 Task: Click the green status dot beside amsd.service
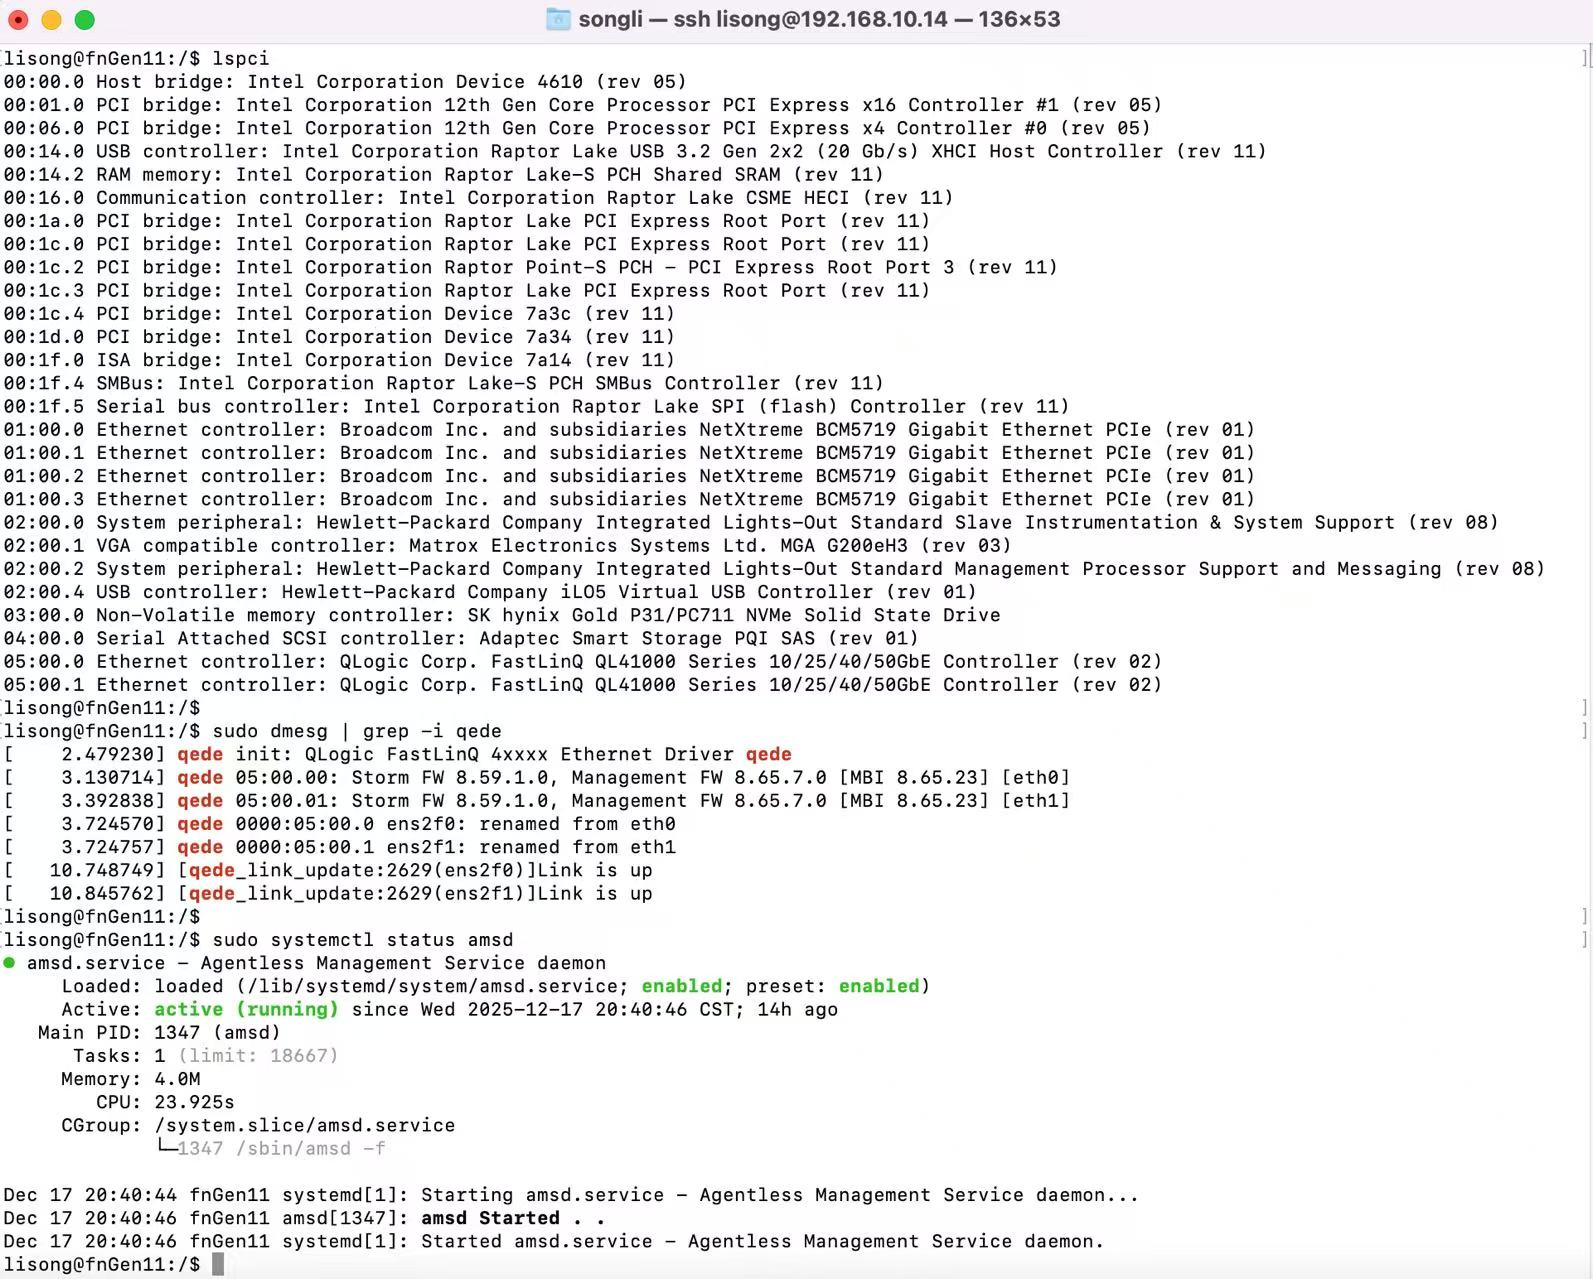pyautogui.click(x=9, y=963)
